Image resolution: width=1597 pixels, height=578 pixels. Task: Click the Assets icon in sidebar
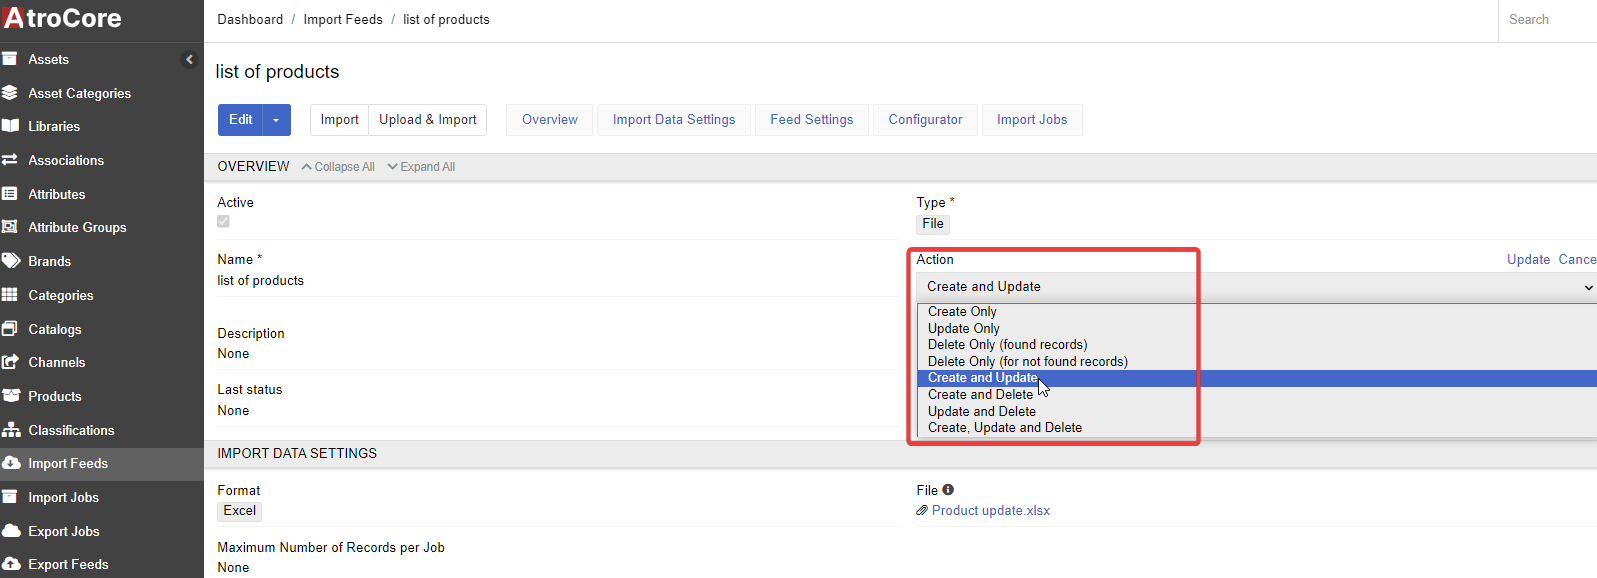click(10, 59)
